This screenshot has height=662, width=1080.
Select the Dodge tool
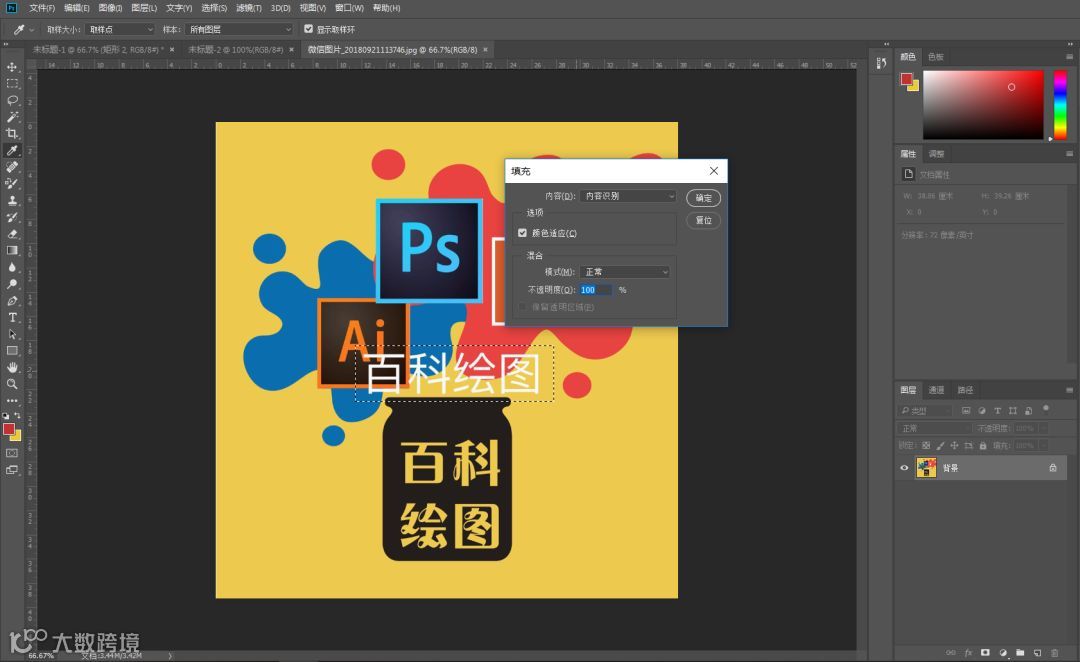(12, 284)
